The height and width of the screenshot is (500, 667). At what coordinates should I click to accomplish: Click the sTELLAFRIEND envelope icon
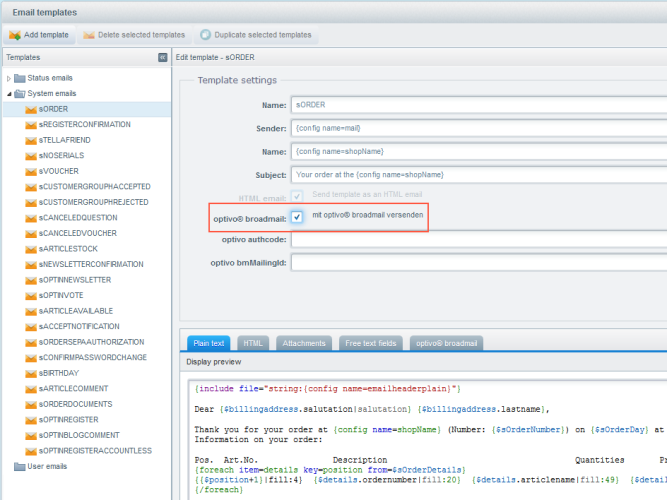click(x=31, y=141)
